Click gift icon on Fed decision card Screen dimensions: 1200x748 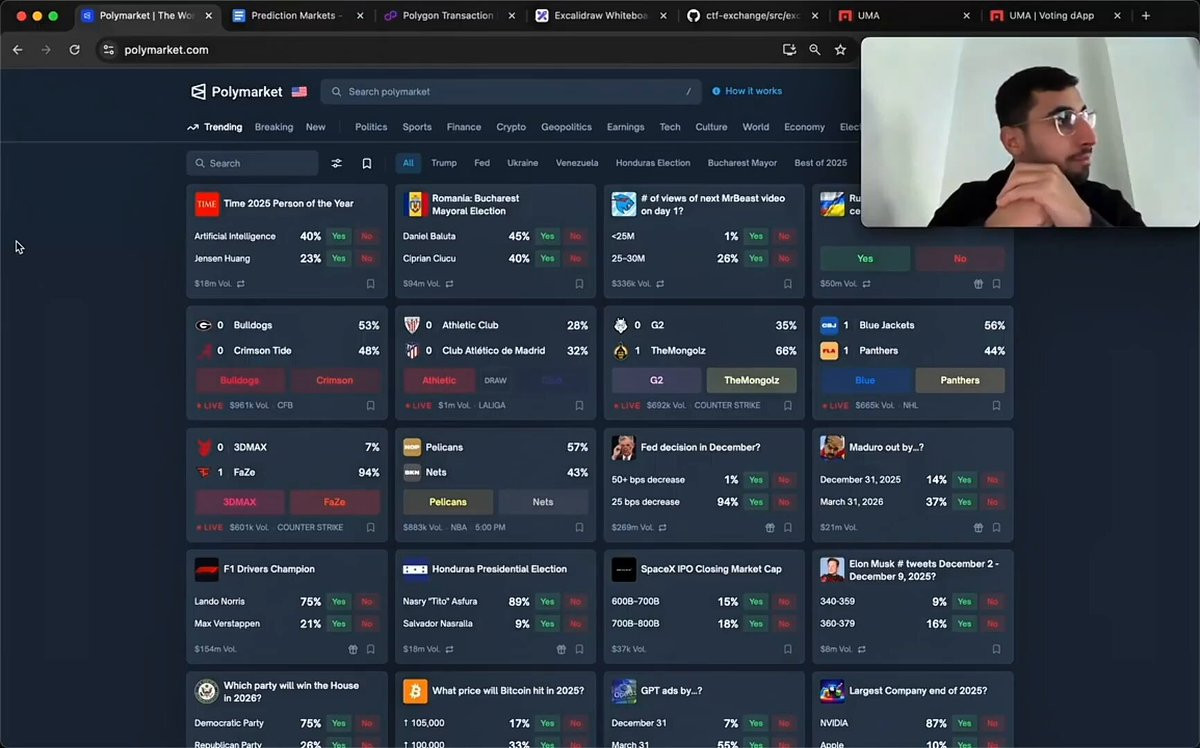coord(770,528)
